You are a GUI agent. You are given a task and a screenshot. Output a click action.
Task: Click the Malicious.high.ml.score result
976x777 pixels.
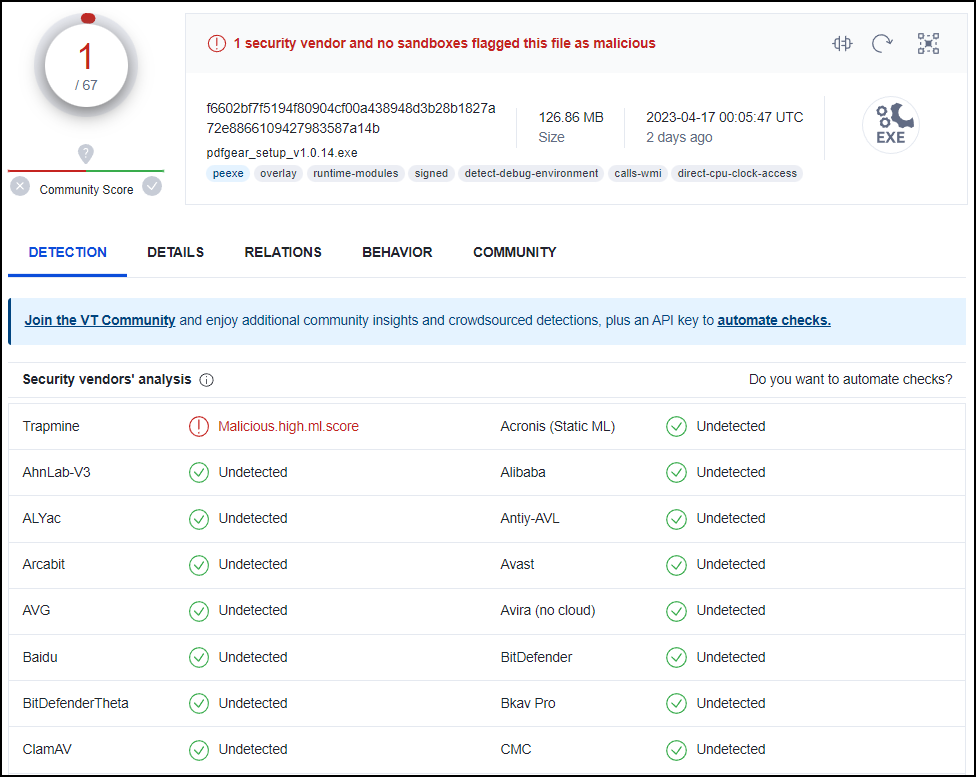pos(288,426)
